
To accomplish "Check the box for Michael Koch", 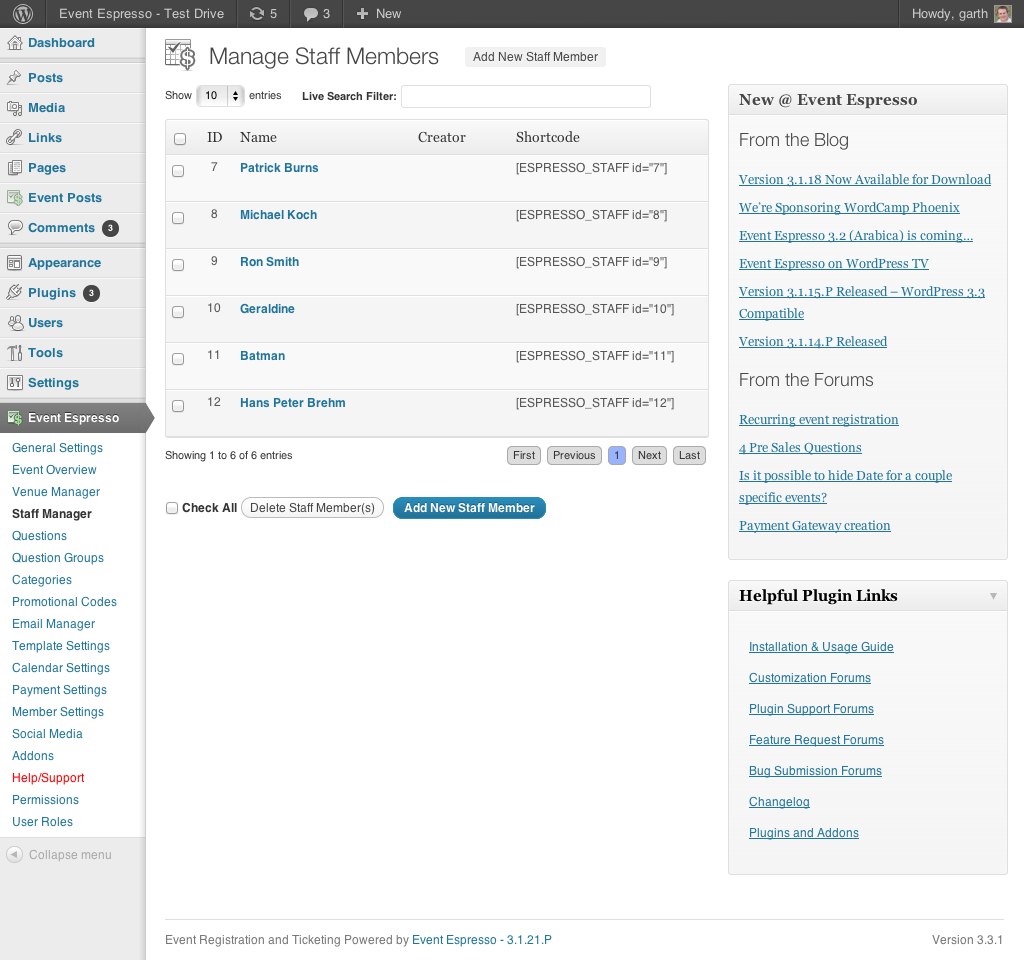I will 178,218.
